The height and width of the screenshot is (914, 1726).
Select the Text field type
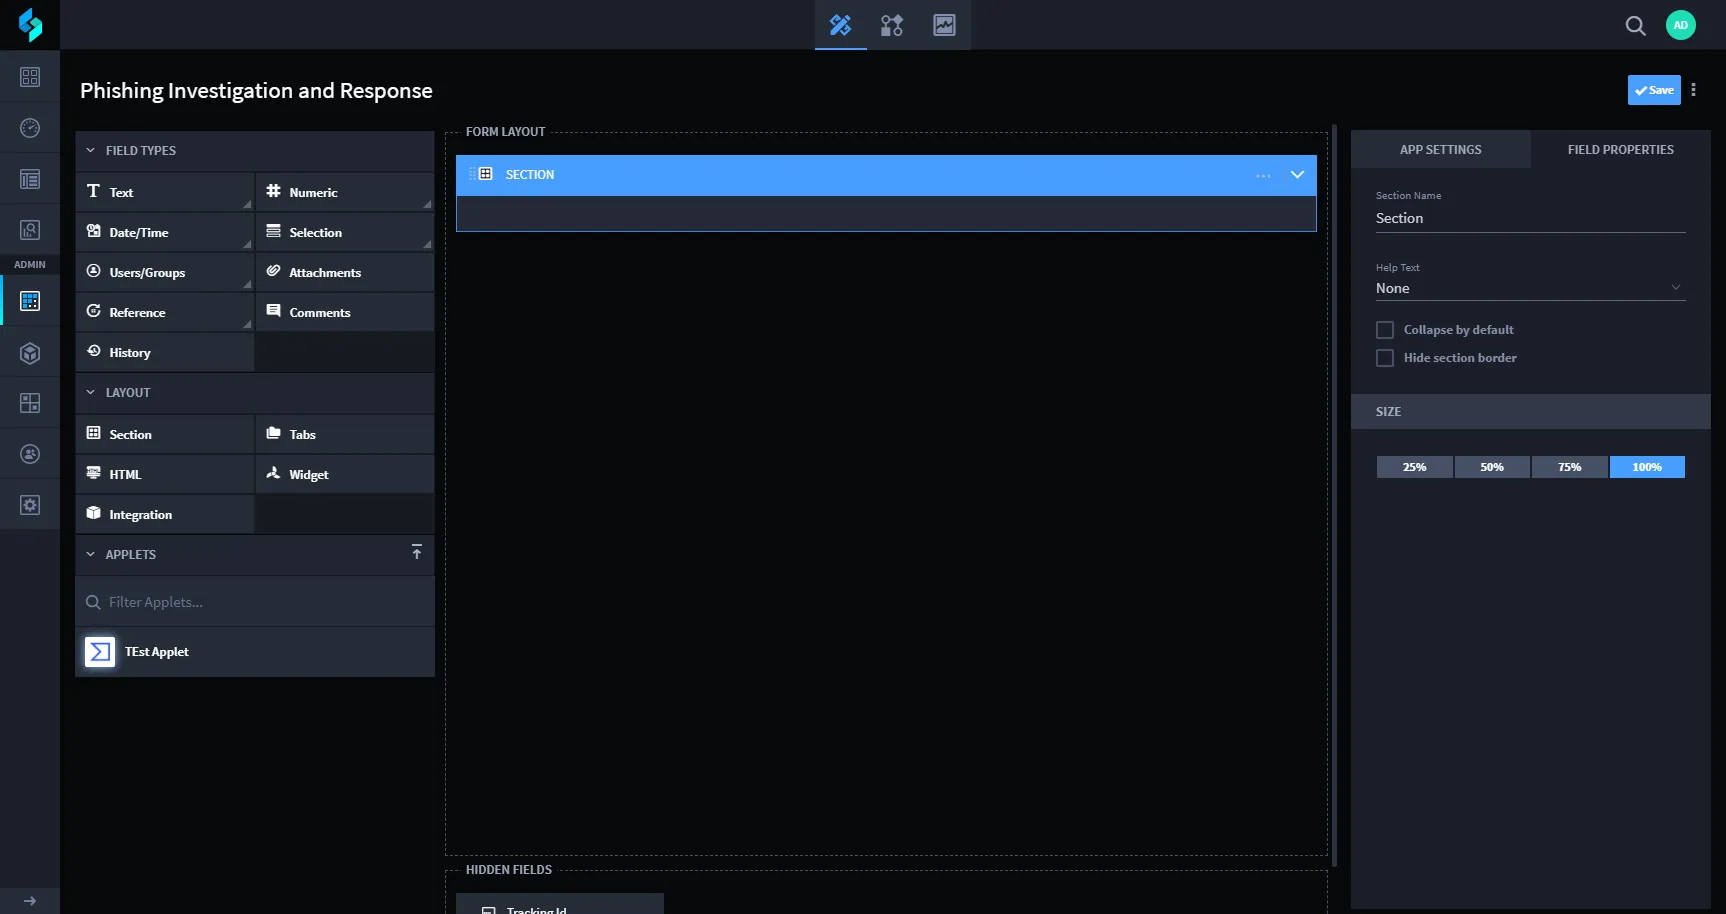165,192
